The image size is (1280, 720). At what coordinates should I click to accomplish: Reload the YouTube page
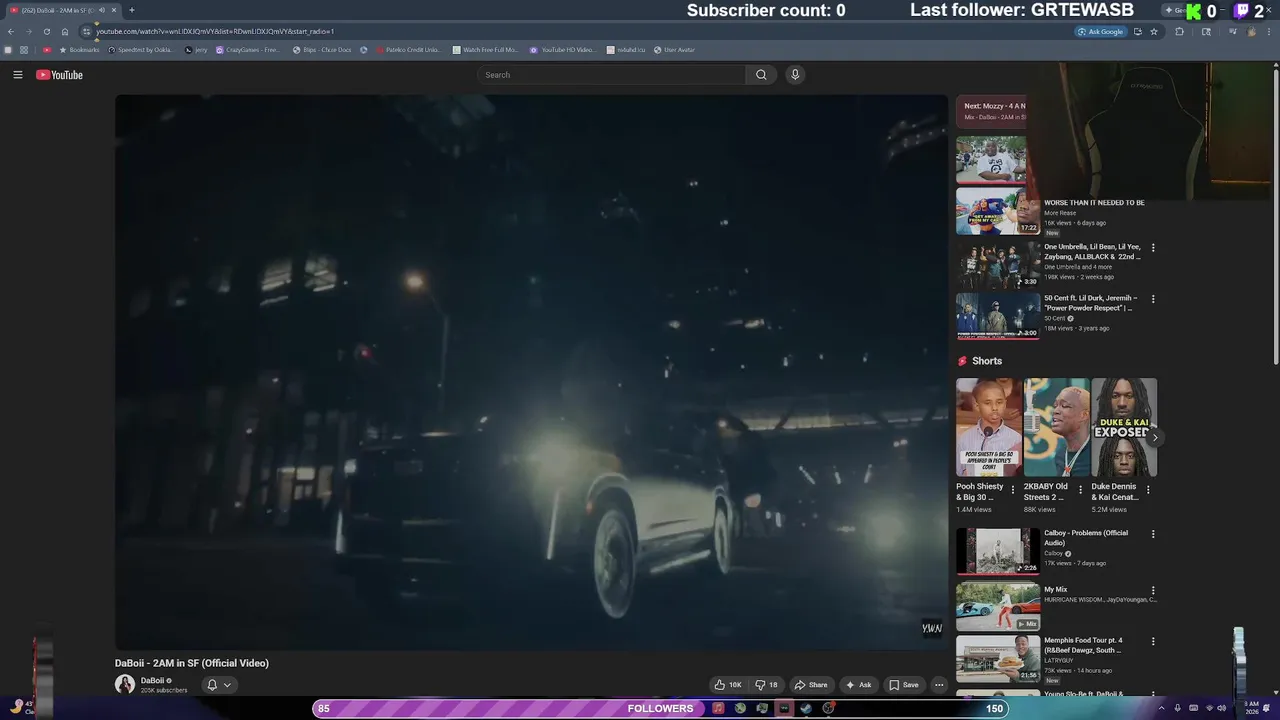(x=46, y=31)
